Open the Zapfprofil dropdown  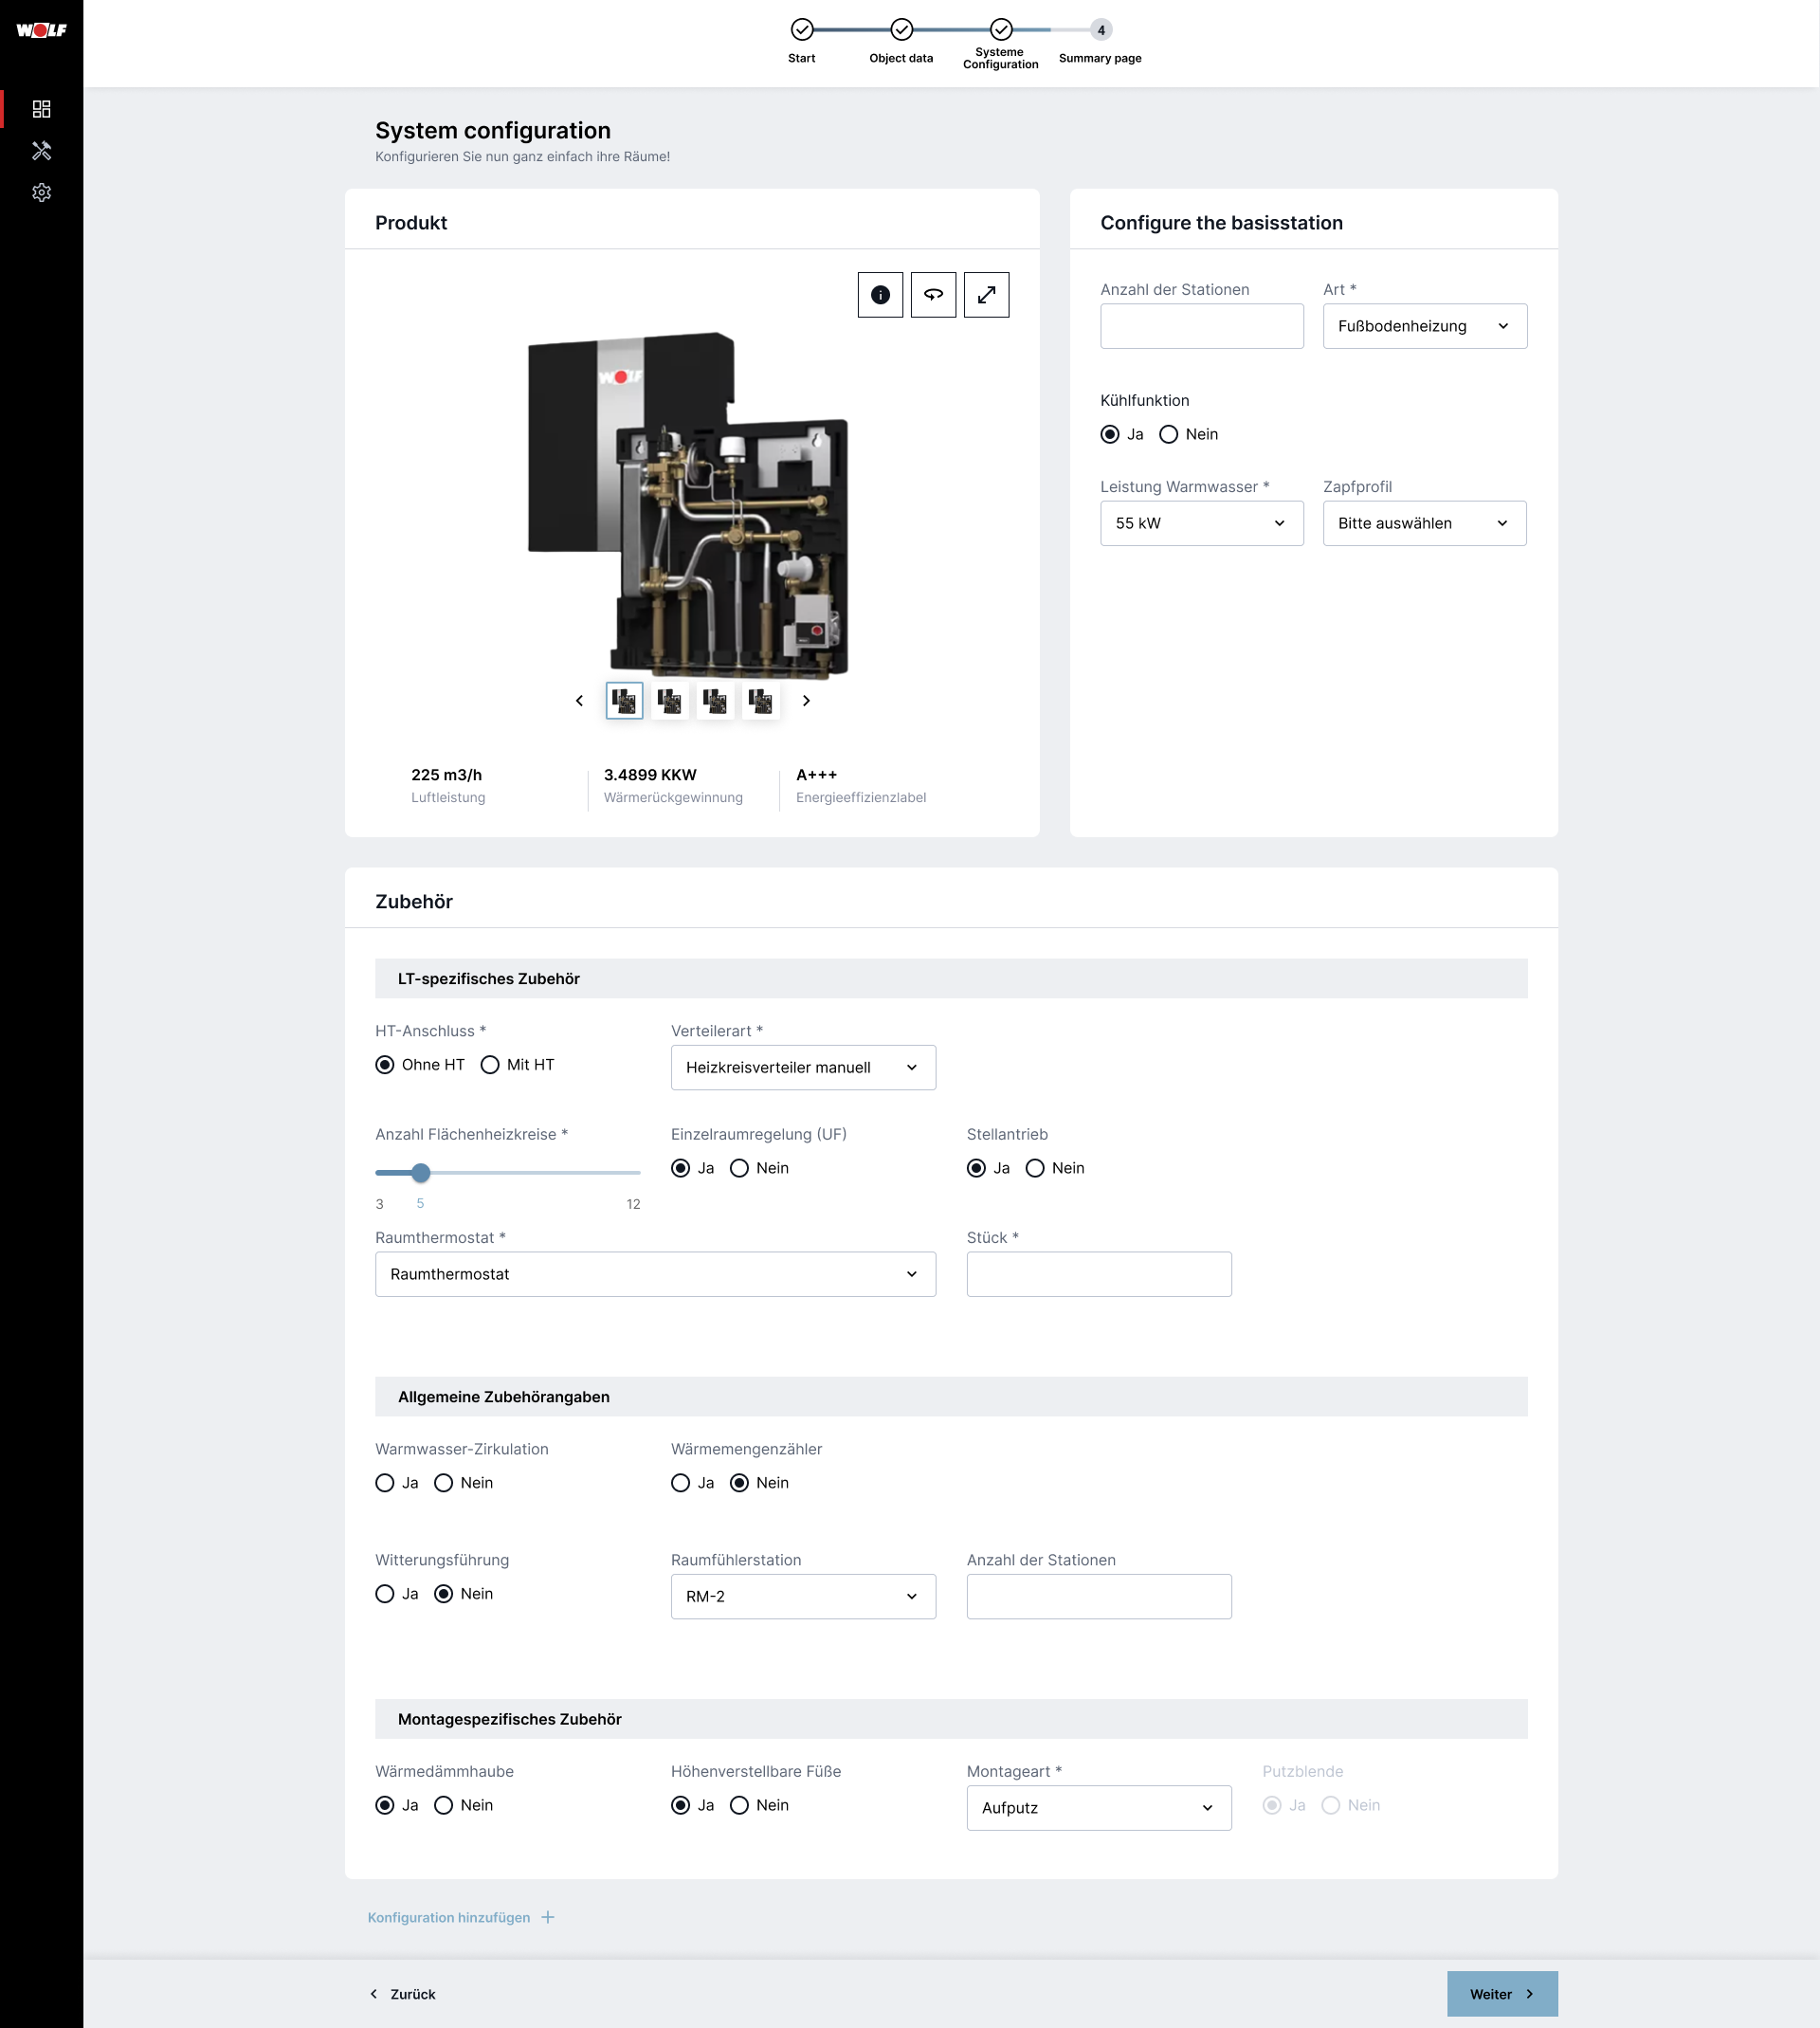[x=1424, y=523]
